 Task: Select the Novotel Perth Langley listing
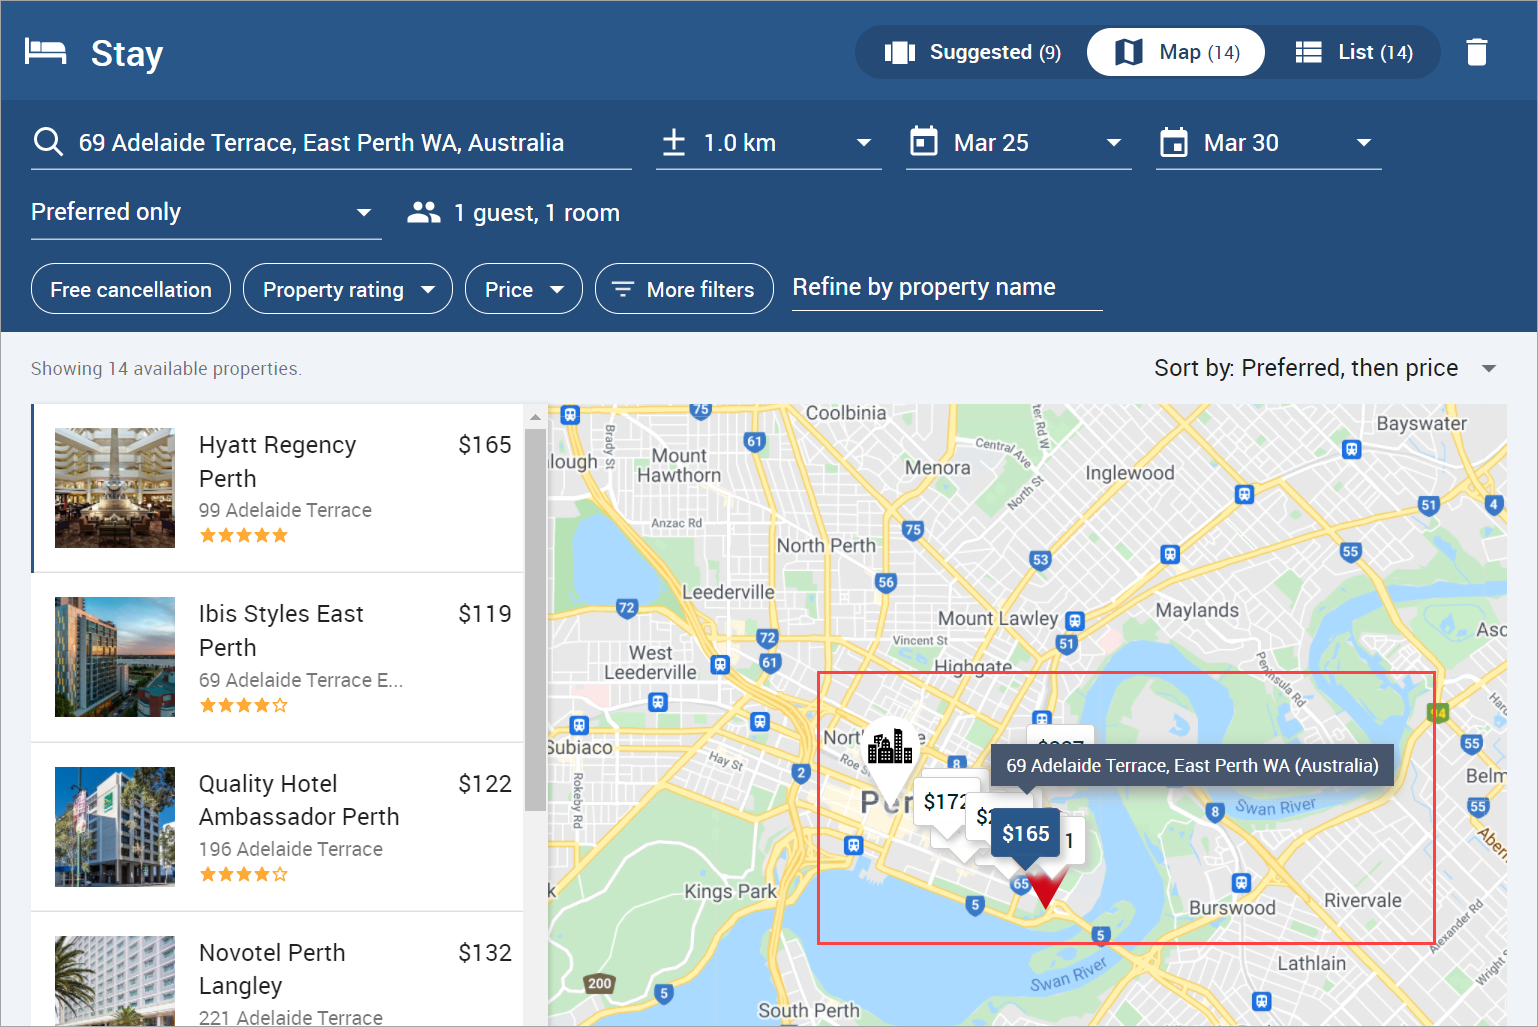[x=278, y=969]
